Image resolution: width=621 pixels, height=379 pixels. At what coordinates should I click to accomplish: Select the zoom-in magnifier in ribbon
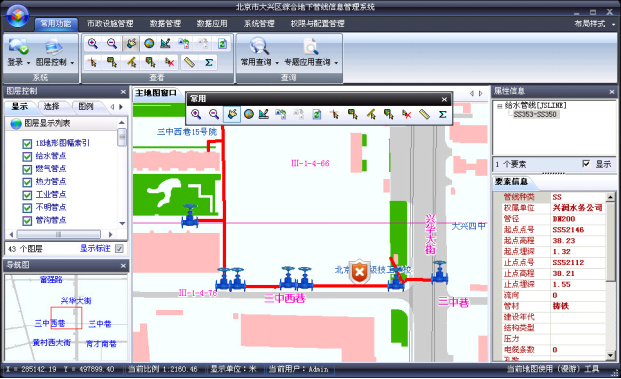93,44
